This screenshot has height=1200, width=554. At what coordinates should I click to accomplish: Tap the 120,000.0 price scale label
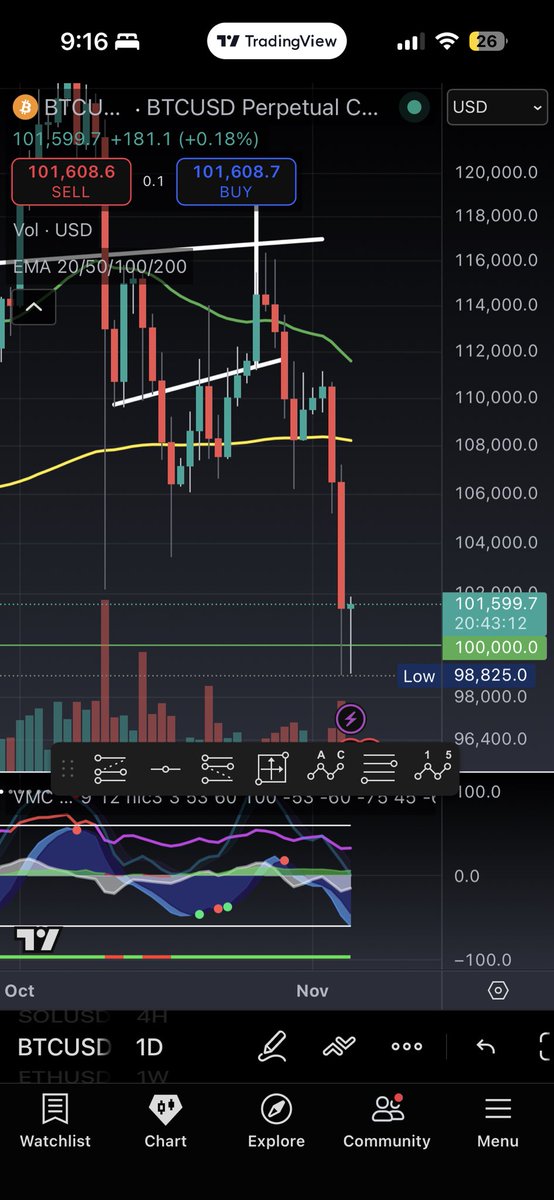[497, 172]
